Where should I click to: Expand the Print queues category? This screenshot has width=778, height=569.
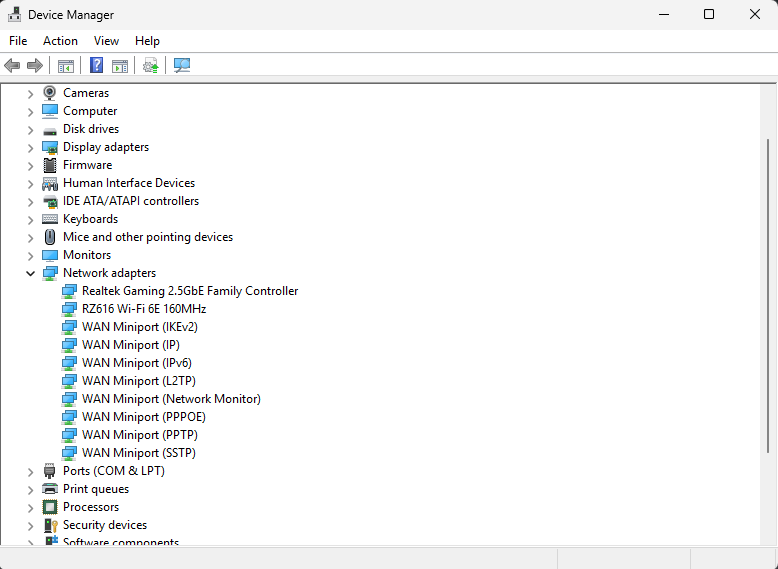pyautogui.click(x=30, y=490)
